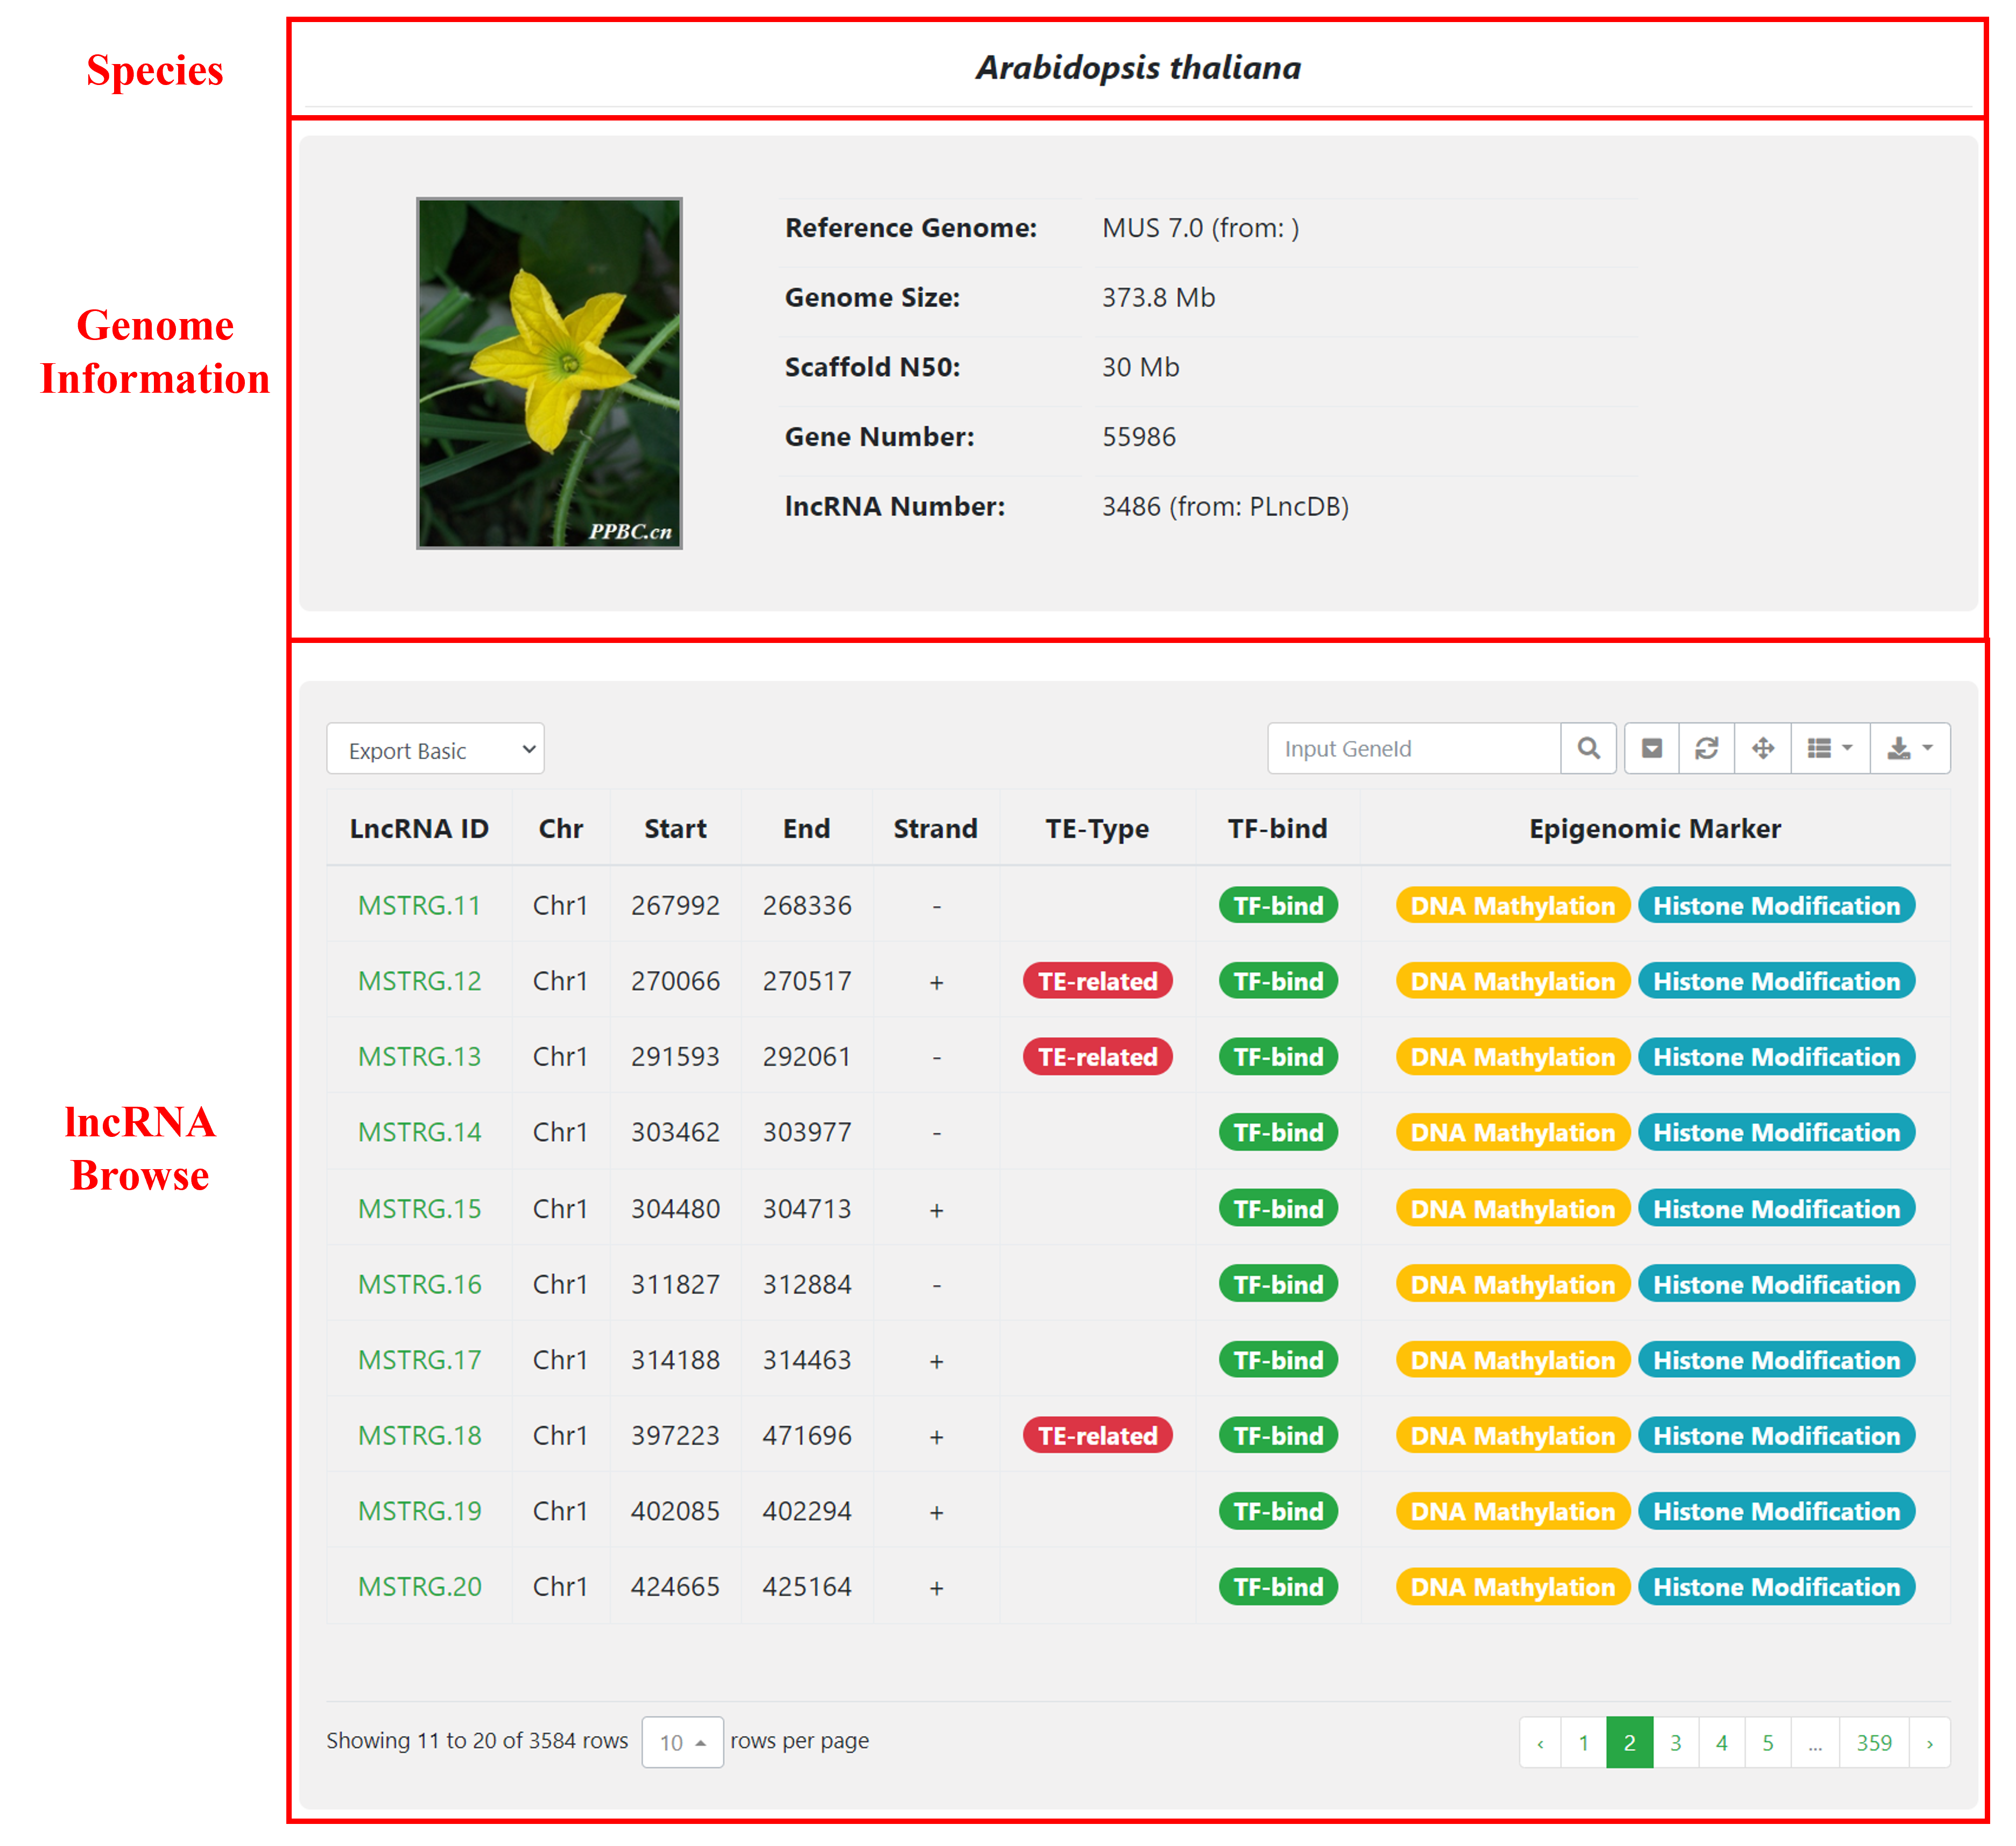The height and width of the screenshot is (1846, 2016).
Task: Open the export download dropdown
Action: tap(1910, 748)
